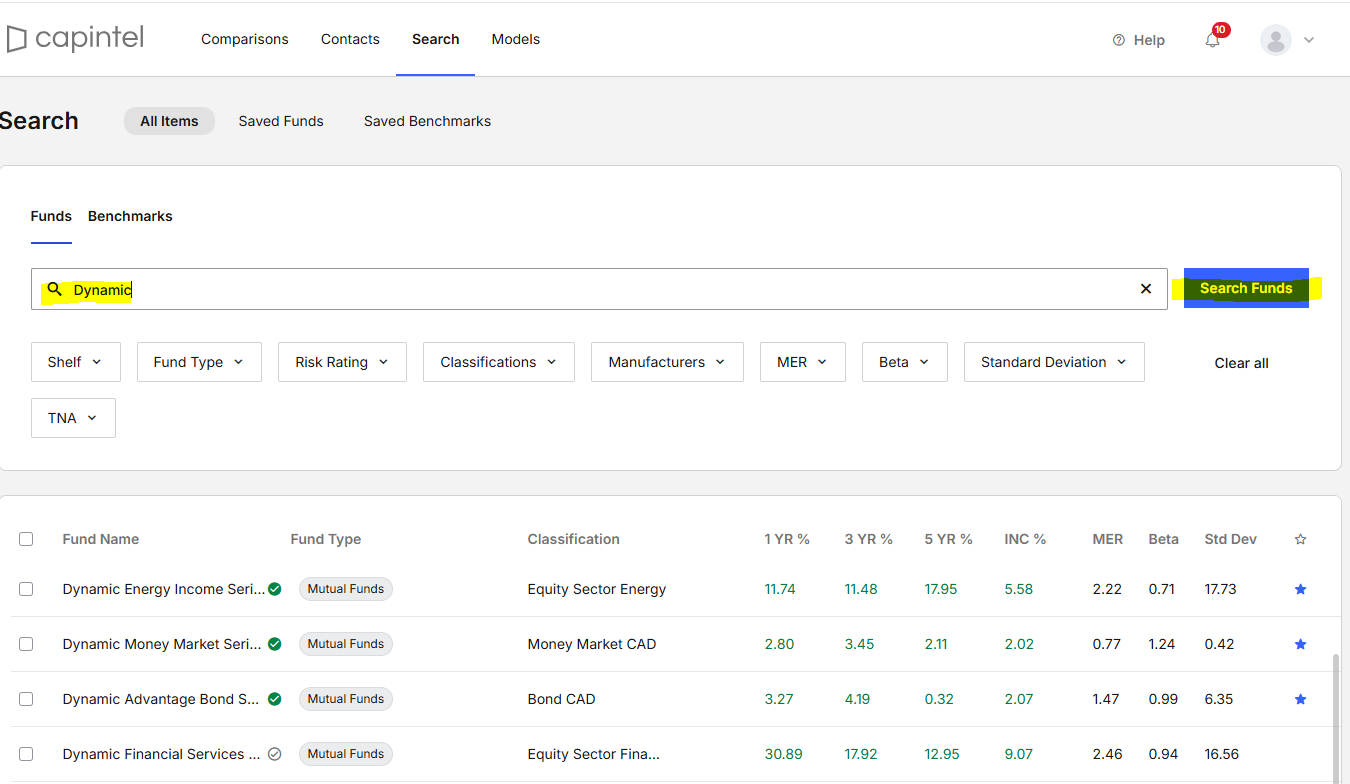Sort by INC % column header
Viewport: 1350px width, 784px height.
tap(1025, 539)
